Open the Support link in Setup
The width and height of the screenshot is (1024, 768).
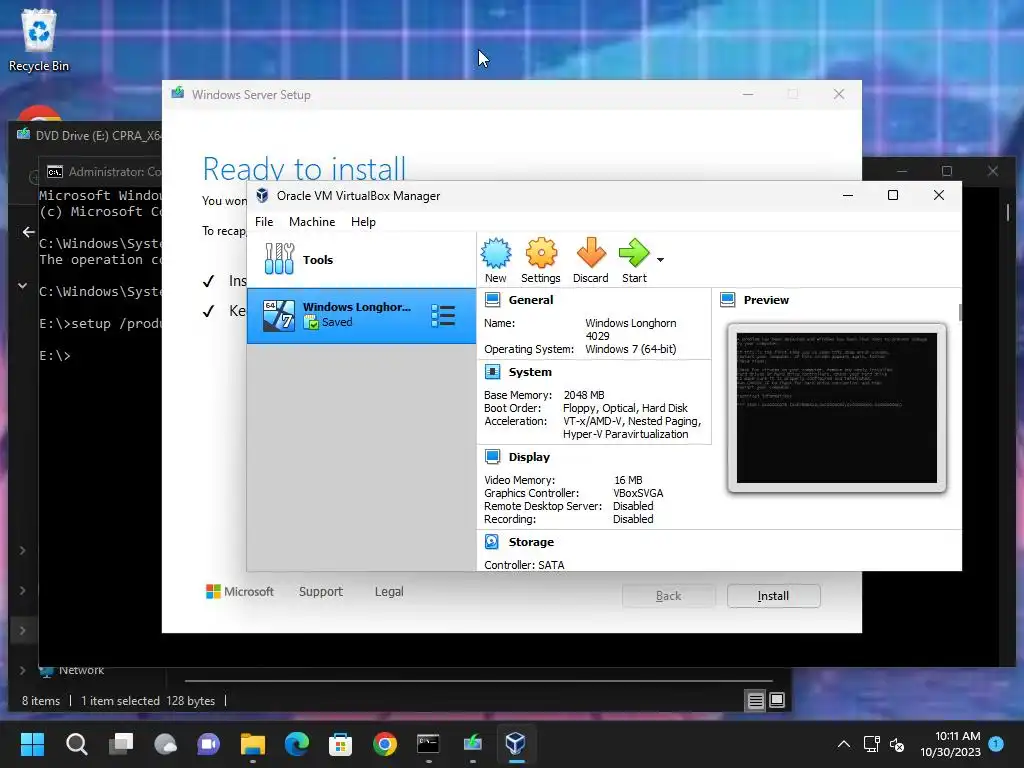pyautogui.click(x=321, y=592)
